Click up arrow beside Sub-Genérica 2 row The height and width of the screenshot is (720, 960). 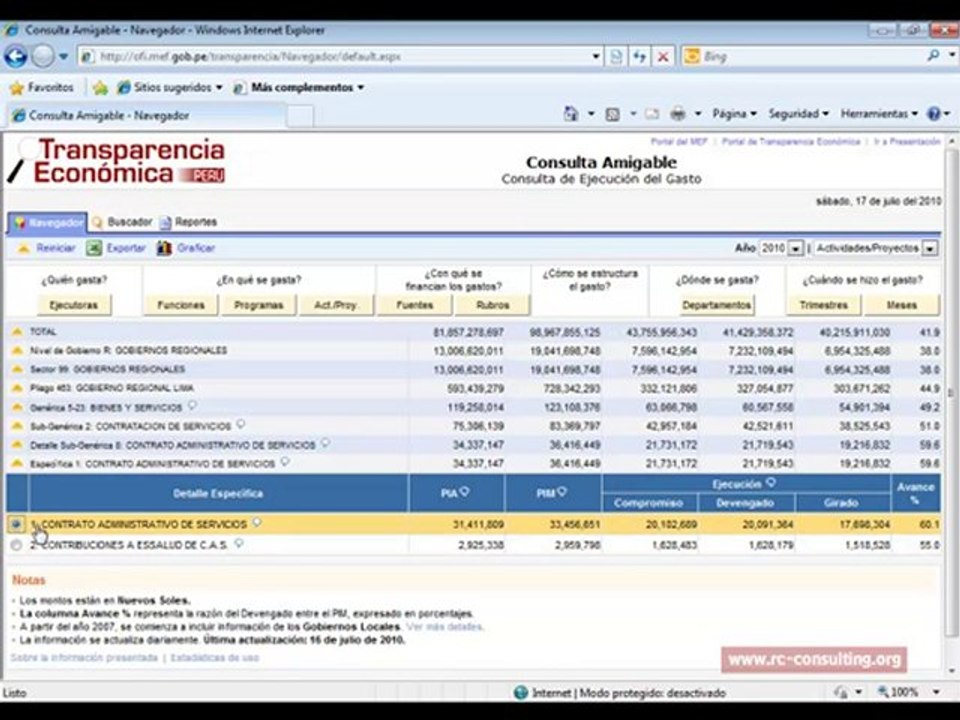point(17,426)
